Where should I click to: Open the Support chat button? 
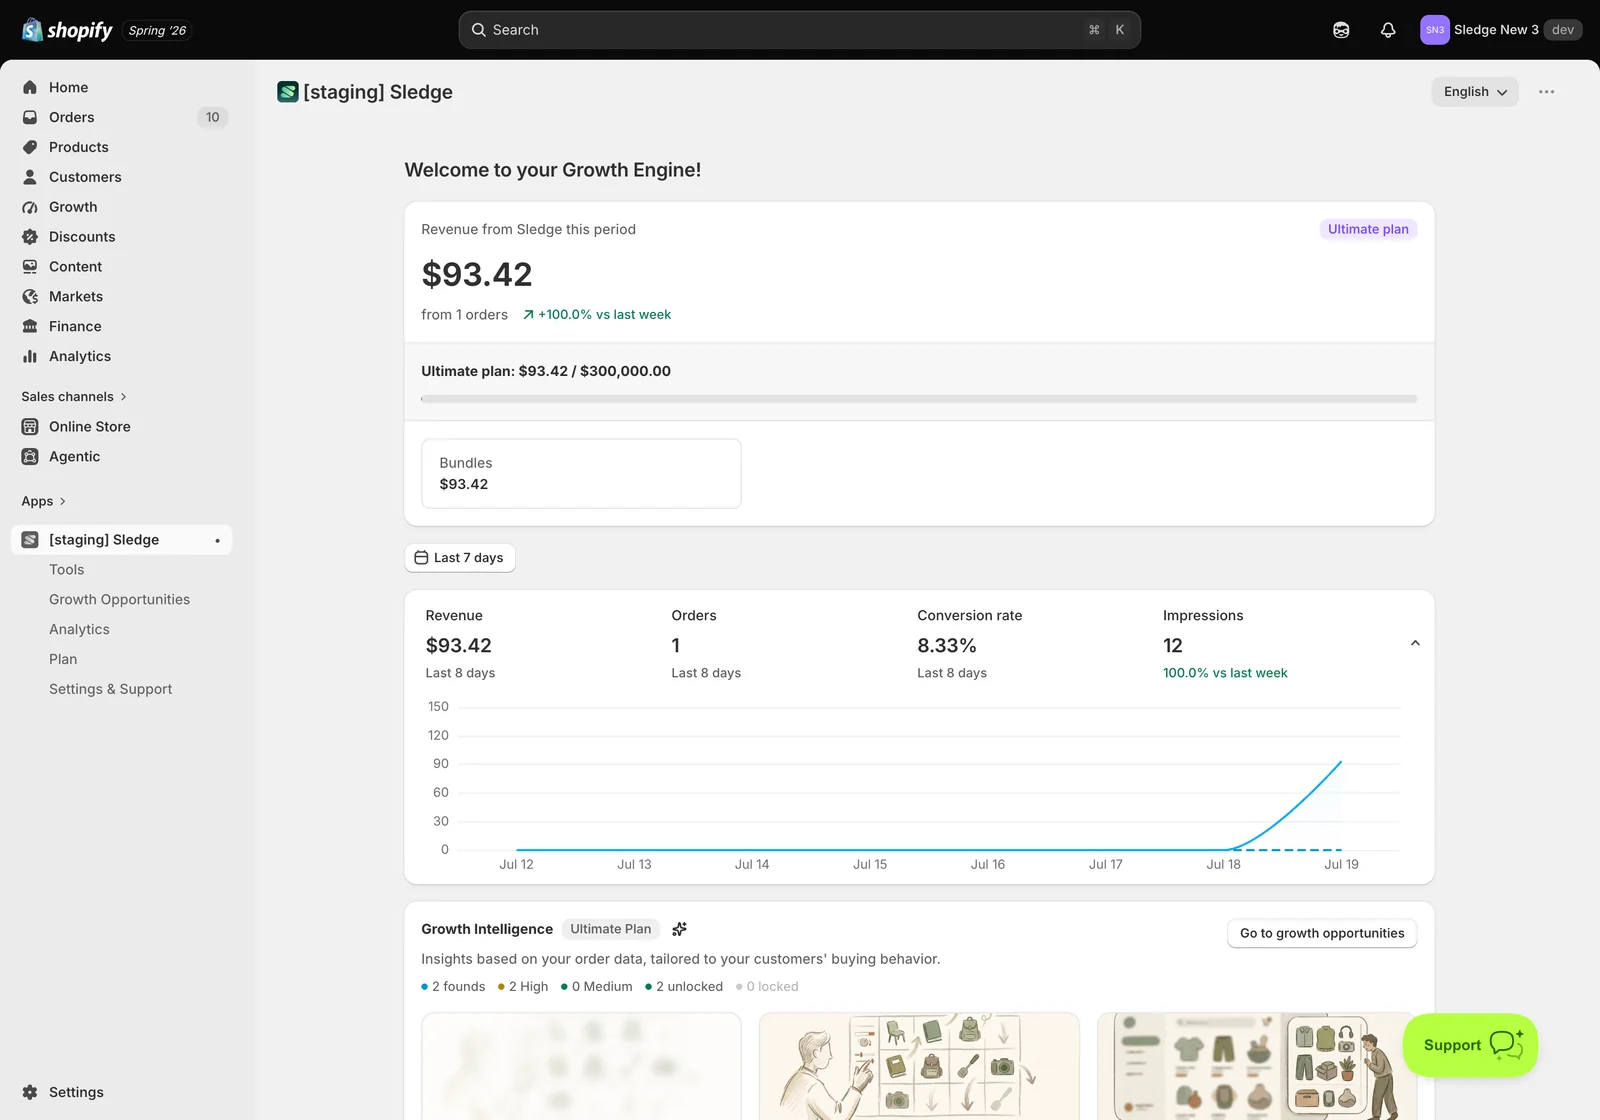tap(1470, 1045)
